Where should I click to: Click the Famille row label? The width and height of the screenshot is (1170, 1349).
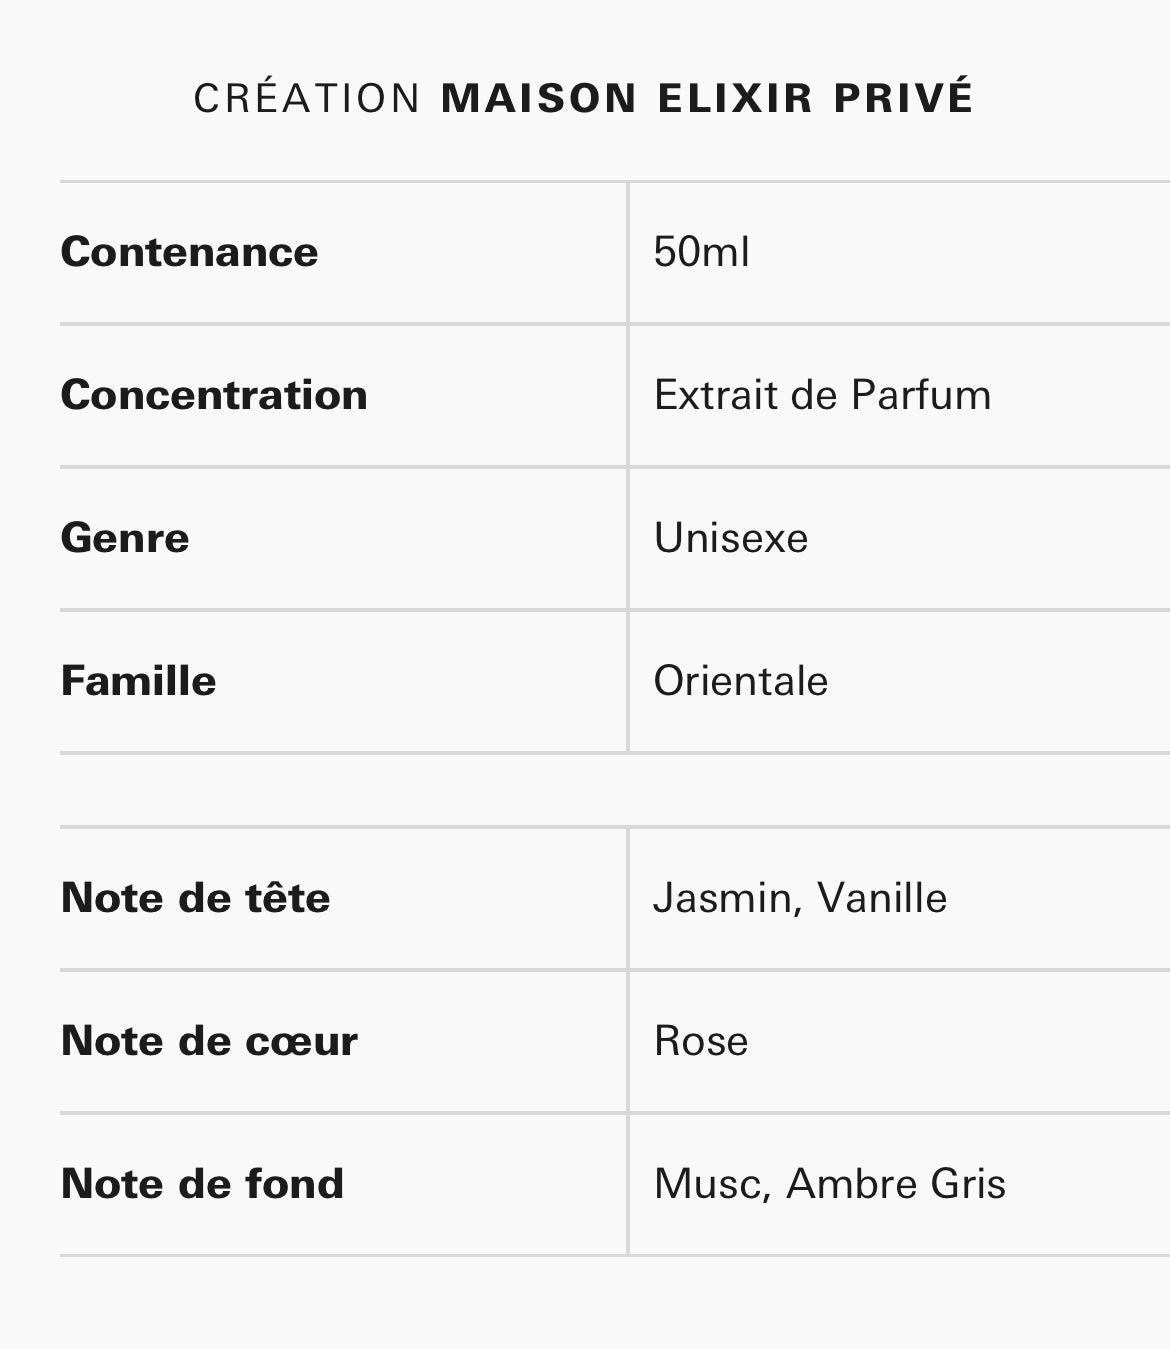pos(138,681)
